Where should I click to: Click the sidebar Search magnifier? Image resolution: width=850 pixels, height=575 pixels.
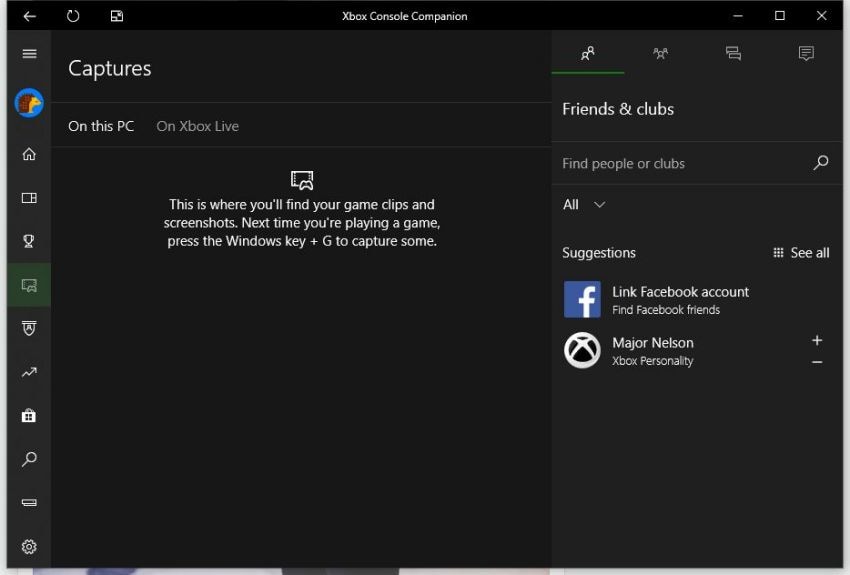click(x=29, y=459)
